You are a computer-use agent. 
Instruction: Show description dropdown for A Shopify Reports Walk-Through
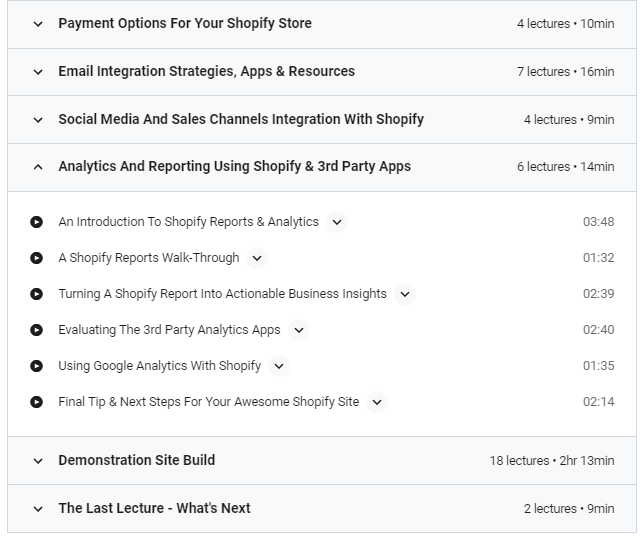tap(257, 258)
